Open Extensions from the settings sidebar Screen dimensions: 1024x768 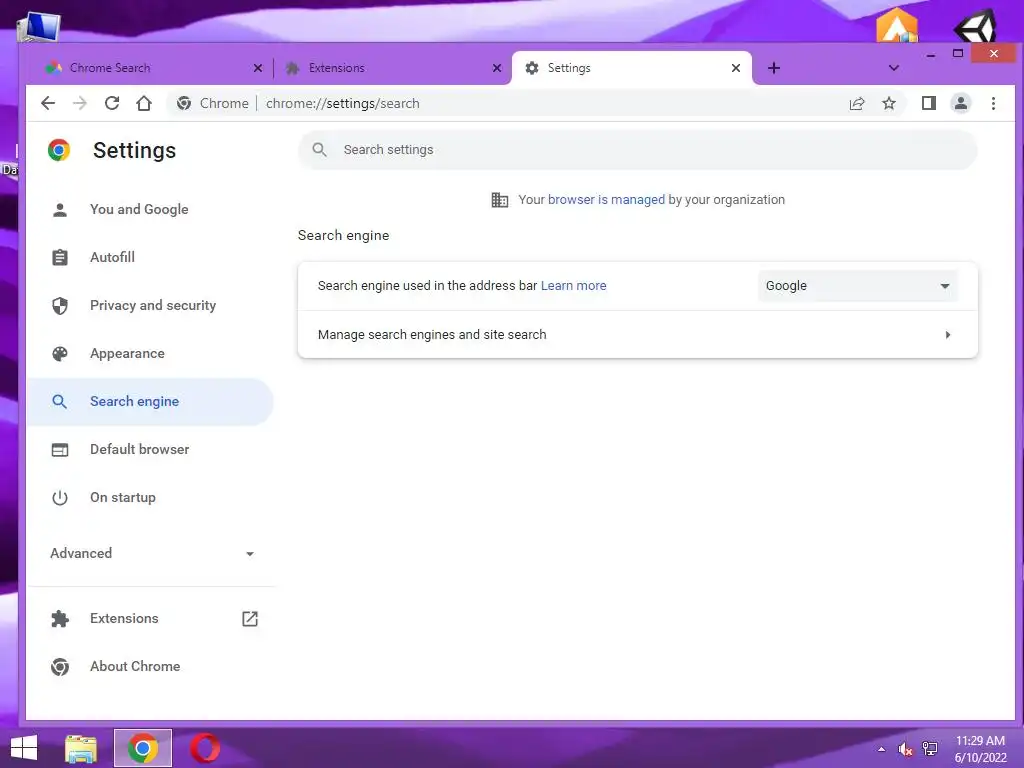[124, 618]
